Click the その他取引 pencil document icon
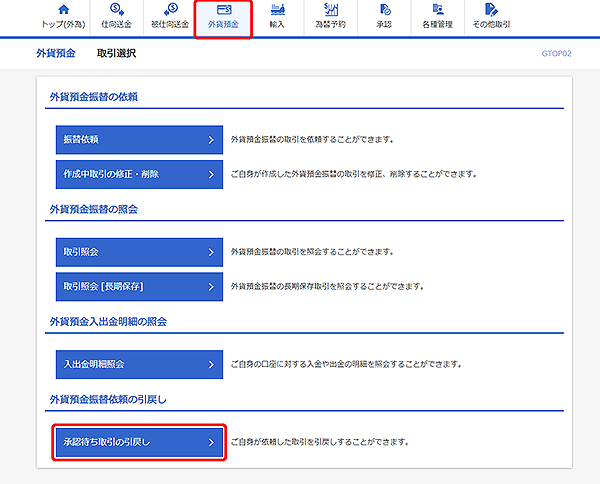Image resolution: width=600 pixels, height=484 pixels. (x=491, y=9)
